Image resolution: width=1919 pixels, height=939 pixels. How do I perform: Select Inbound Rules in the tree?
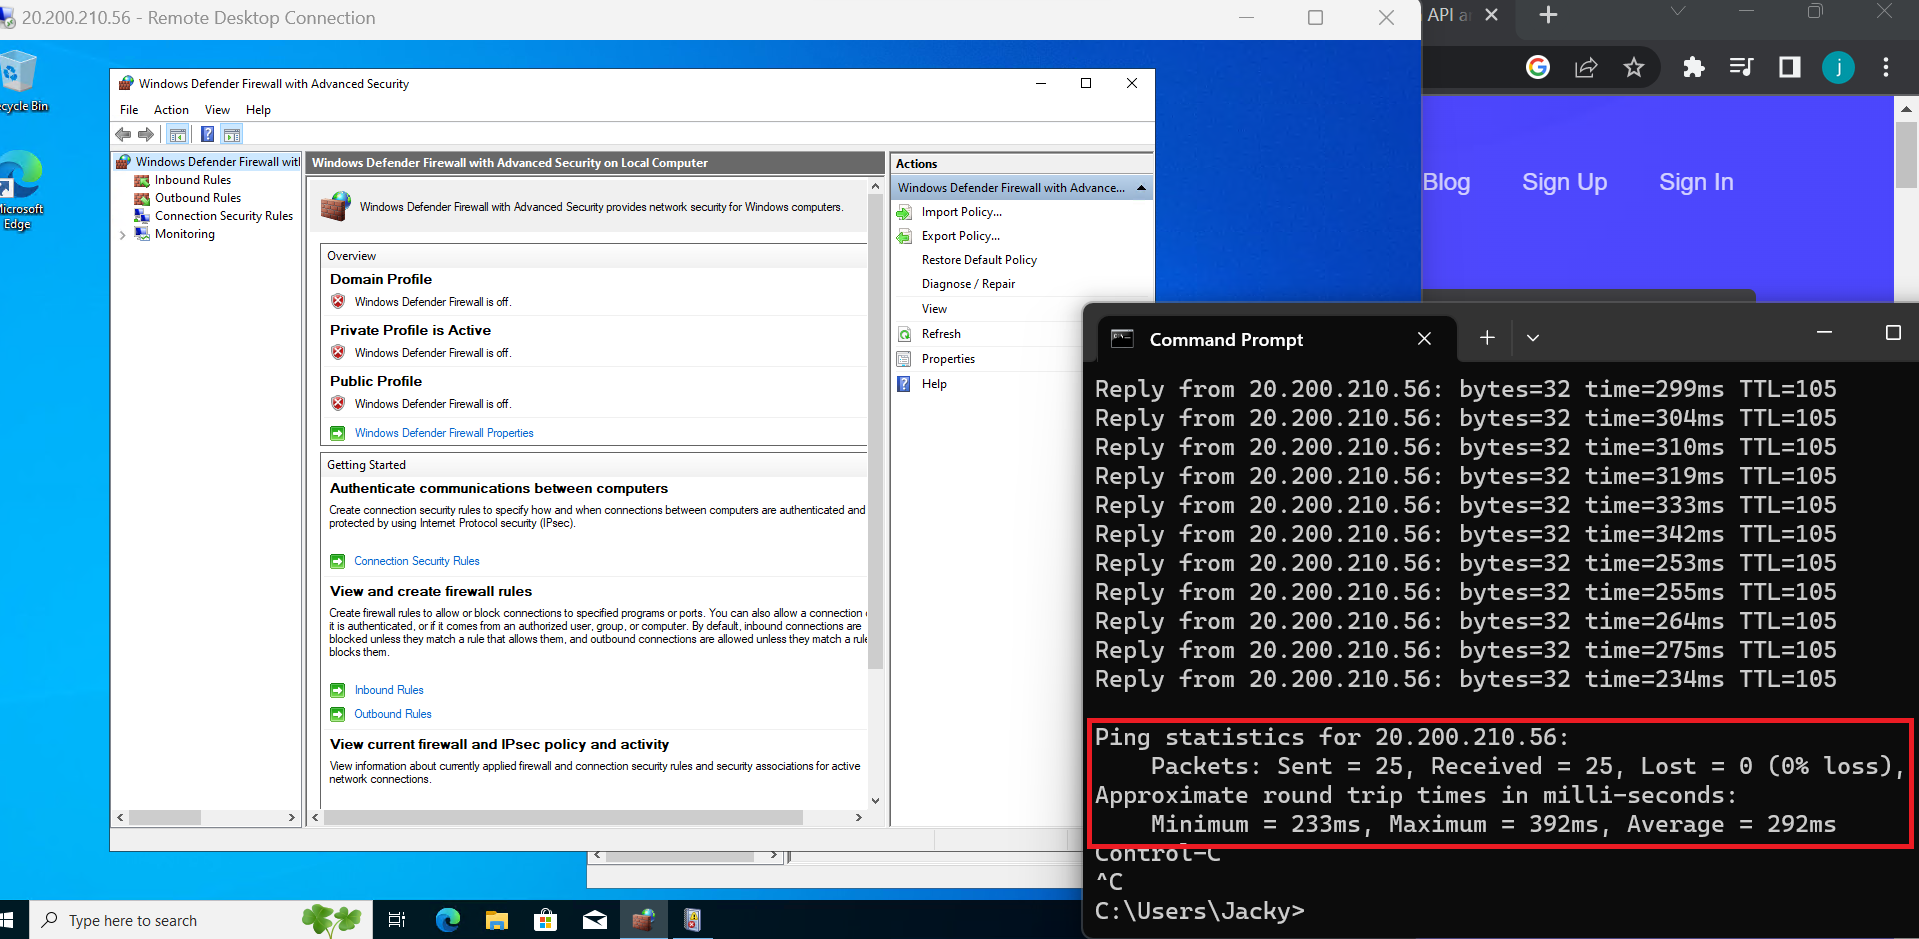point(192,180)
